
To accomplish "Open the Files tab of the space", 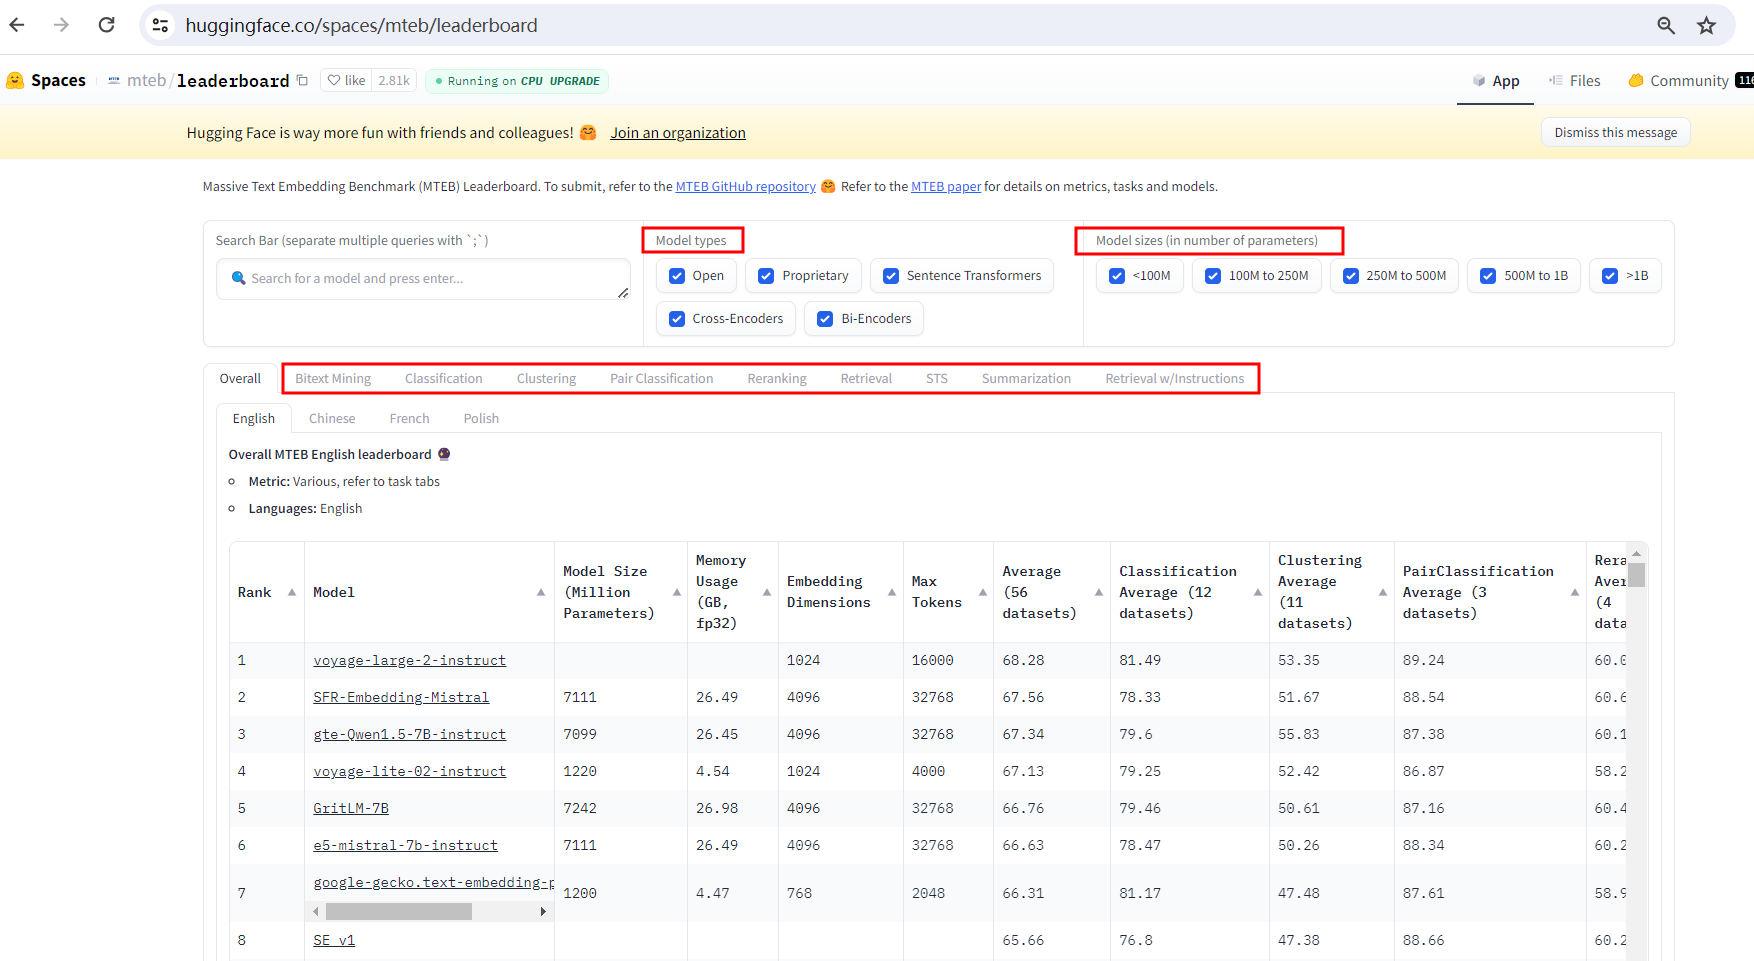I will (1575, 81).
